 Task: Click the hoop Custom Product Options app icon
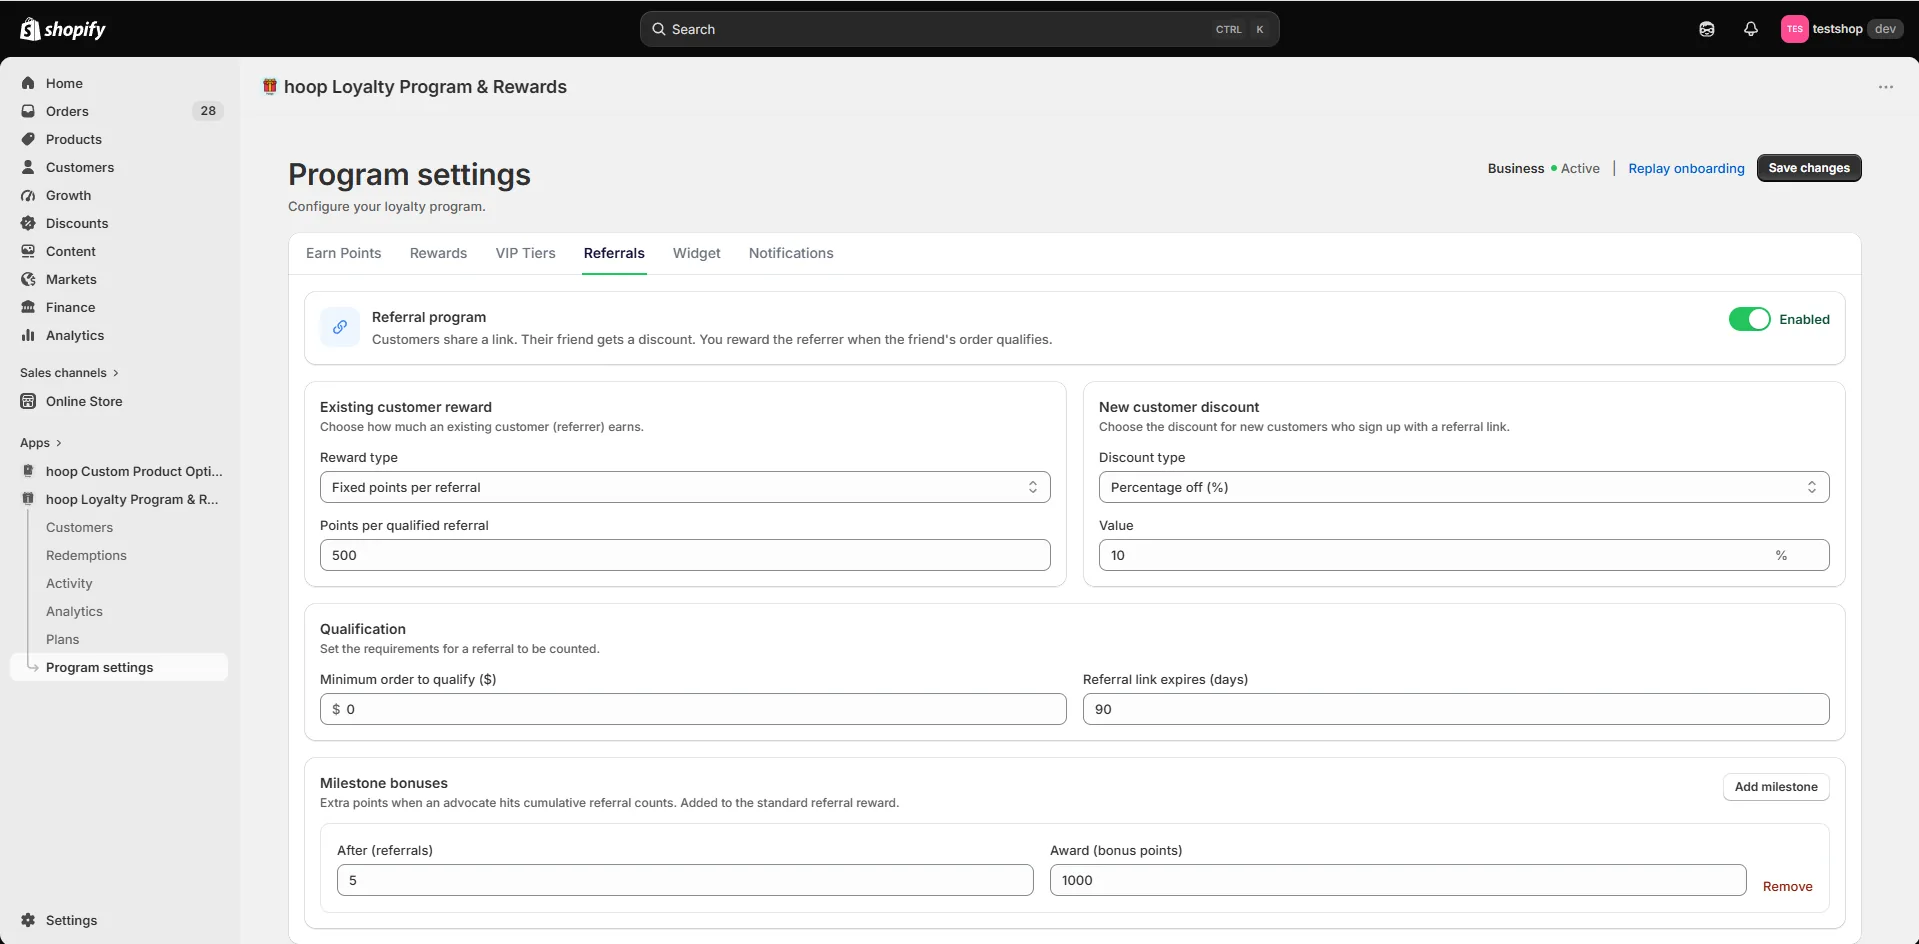pos(28,471)
